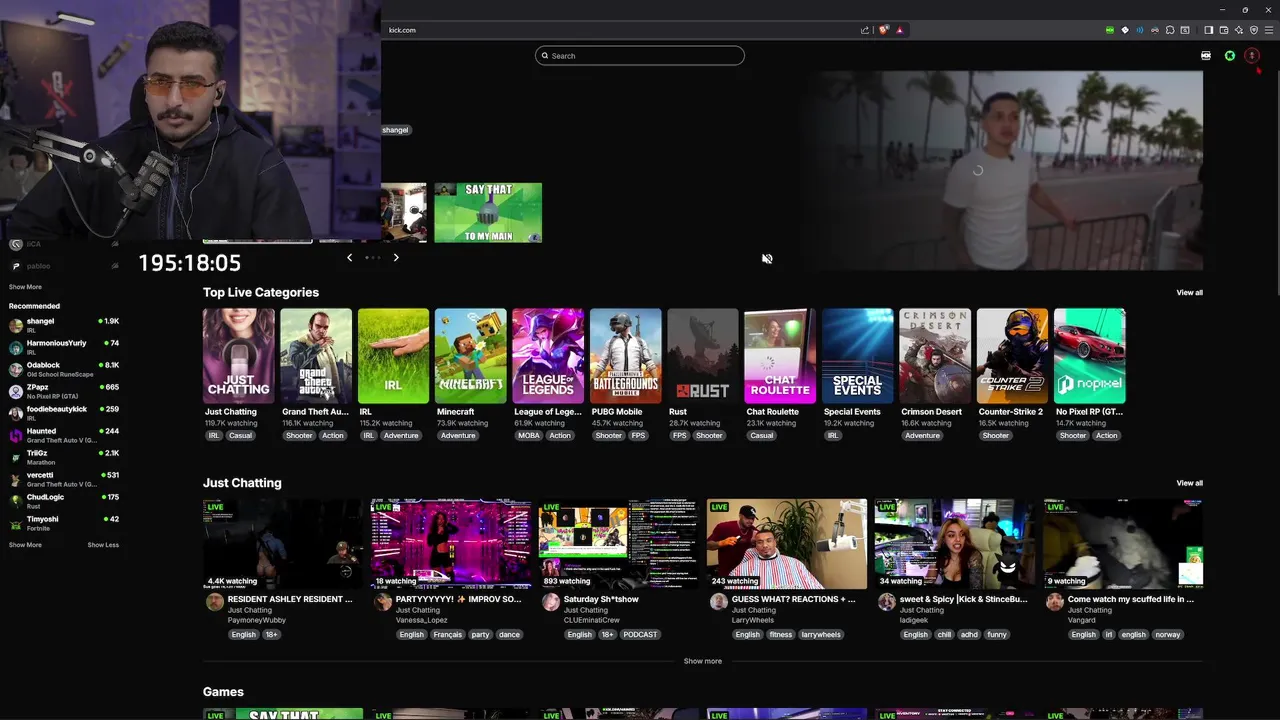Open the Brave Wallet icon
Viewport: 1280px width, 720px height.
(x=1224, y=30)
